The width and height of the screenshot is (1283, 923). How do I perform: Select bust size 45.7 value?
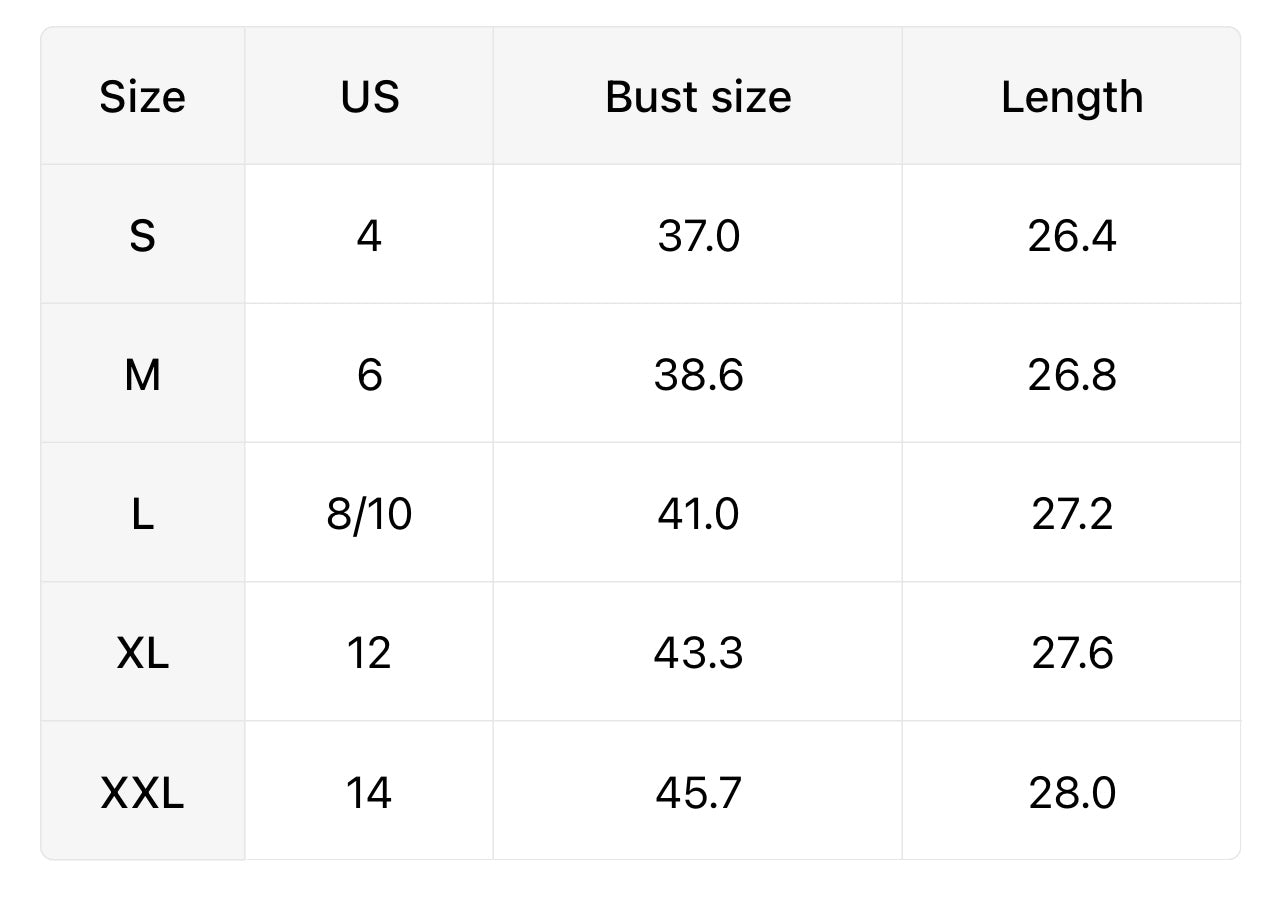pos(698,793)
